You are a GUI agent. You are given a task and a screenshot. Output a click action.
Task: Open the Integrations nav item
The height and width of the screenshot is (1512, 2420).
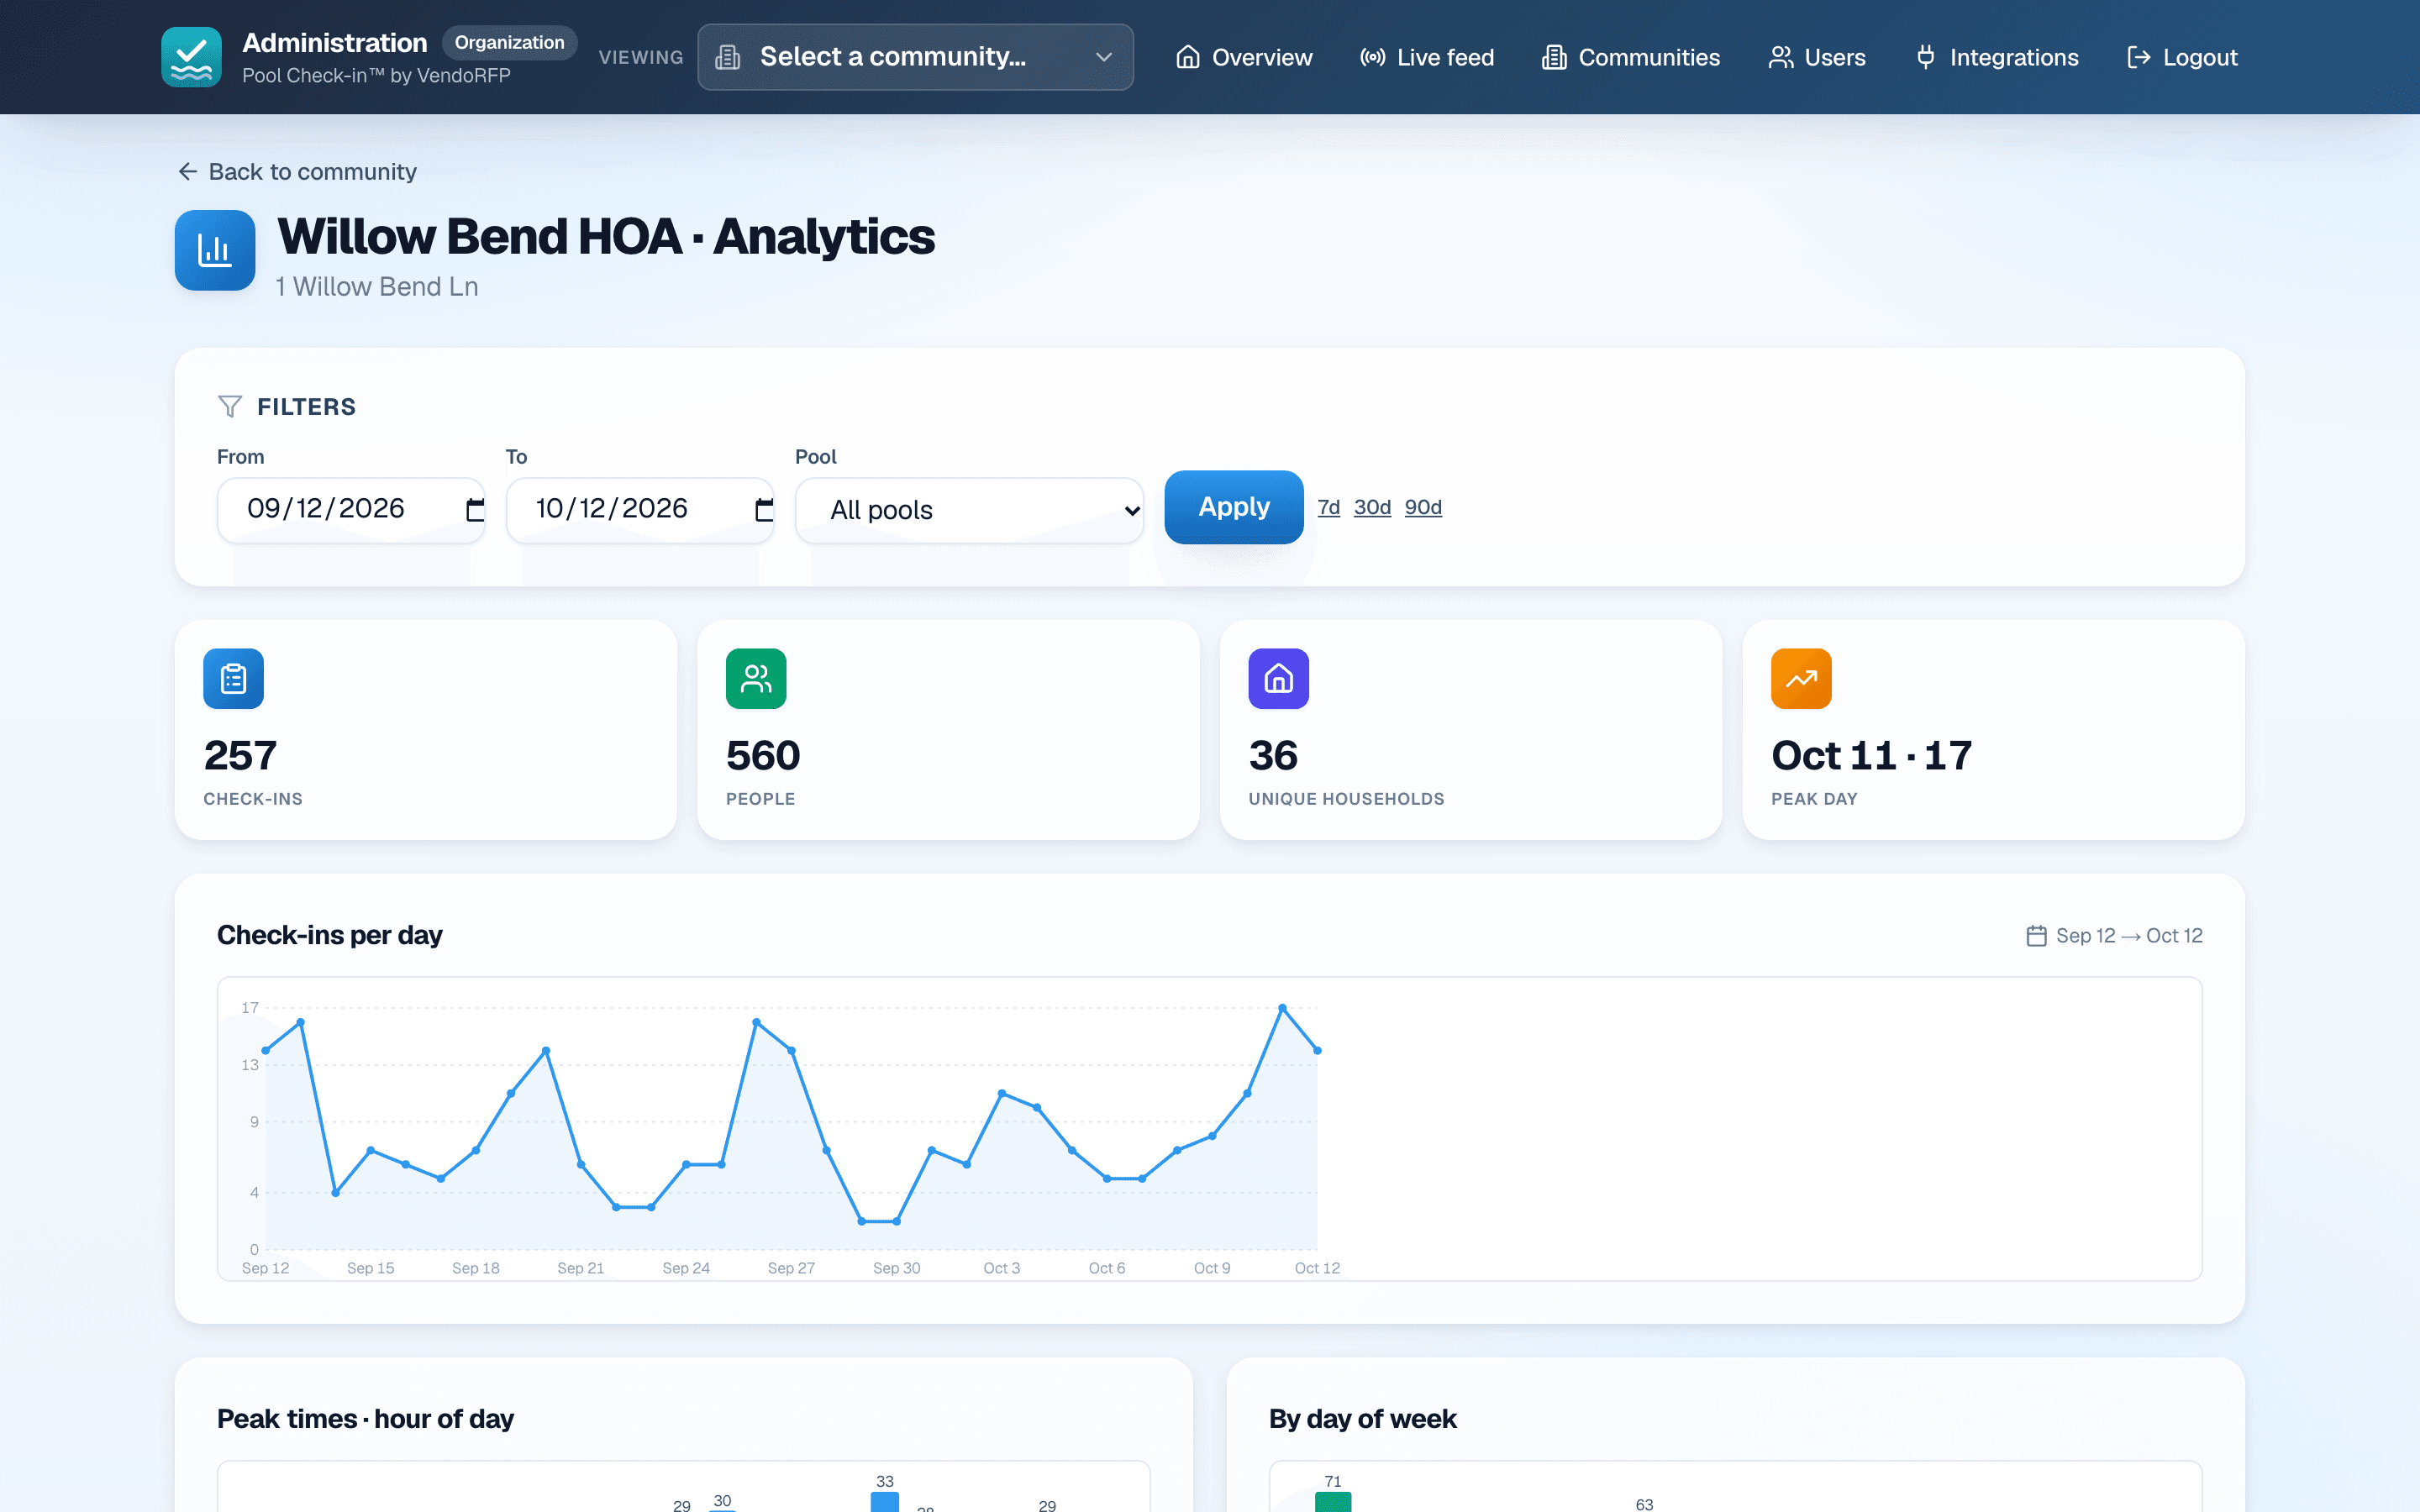pos(1996,57)
